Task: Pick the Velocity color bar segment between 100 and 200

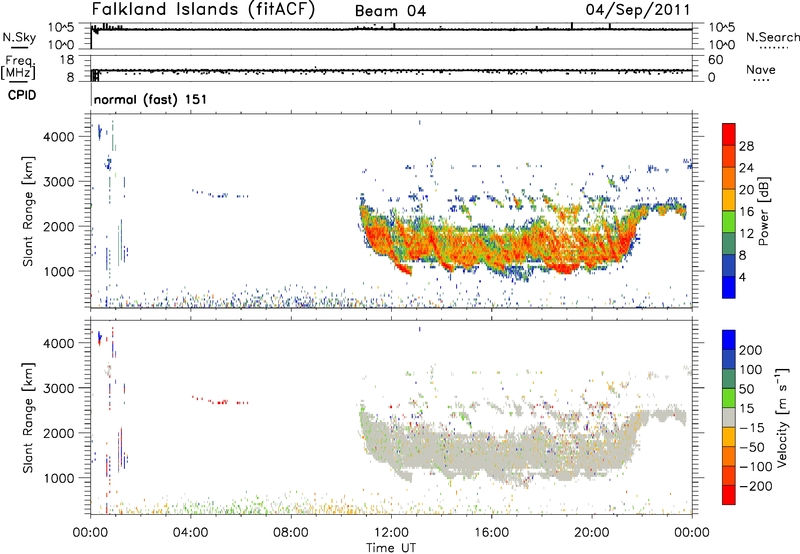Action: (x=729, y=360)
